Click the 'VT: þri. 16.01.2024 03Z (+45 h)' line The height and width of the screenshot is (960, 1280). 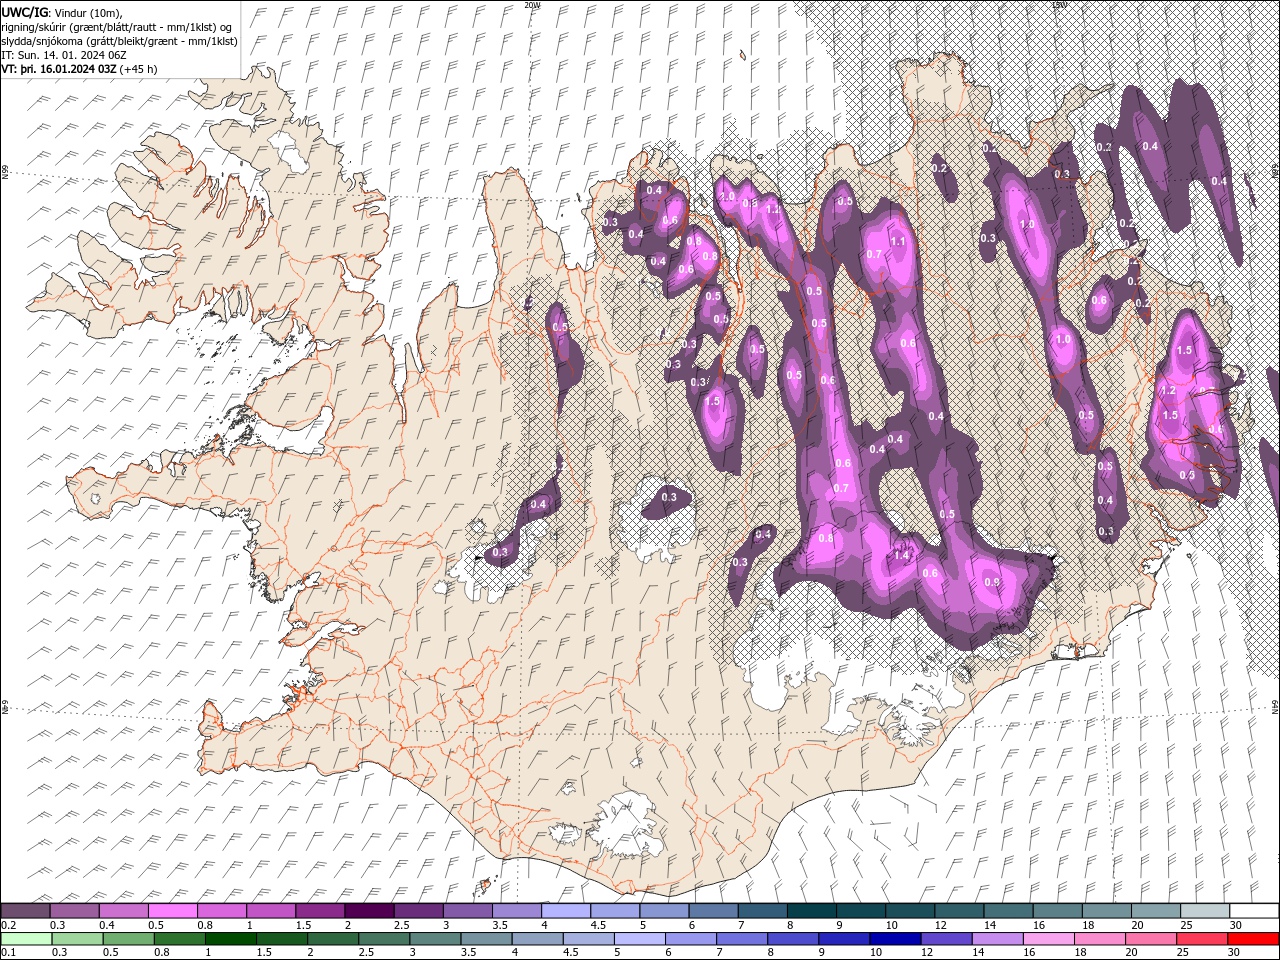pos(79,69)
